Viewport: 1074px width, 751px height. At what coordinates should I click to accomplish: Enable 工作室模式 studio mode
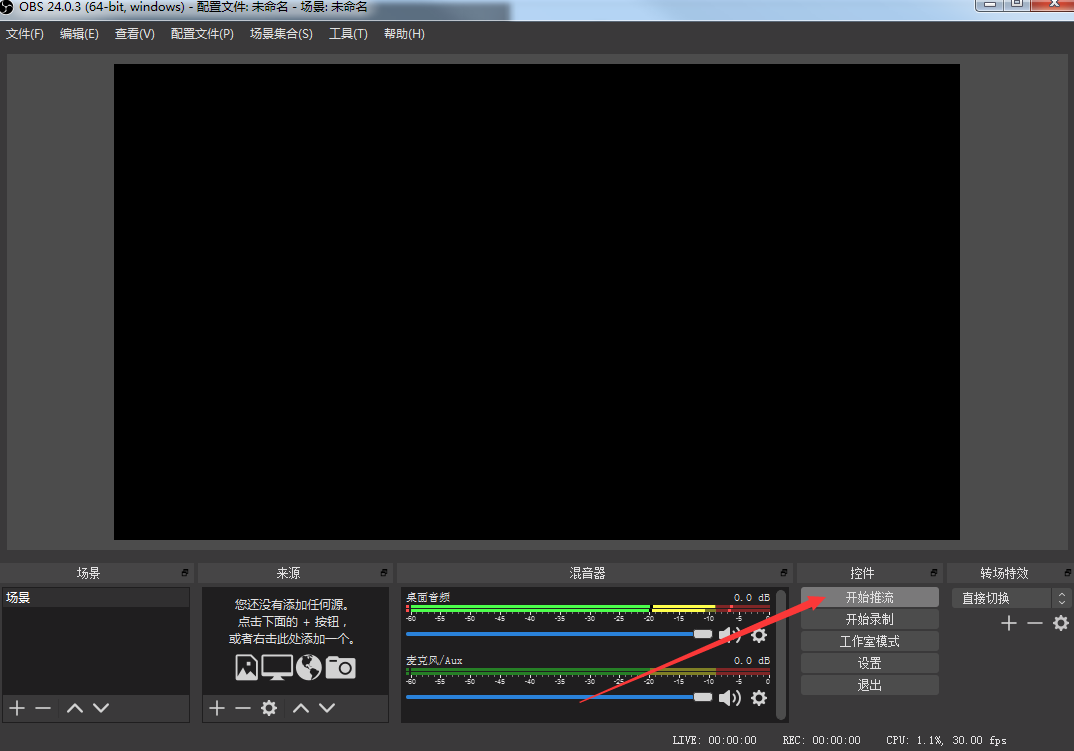coord(870,641)
